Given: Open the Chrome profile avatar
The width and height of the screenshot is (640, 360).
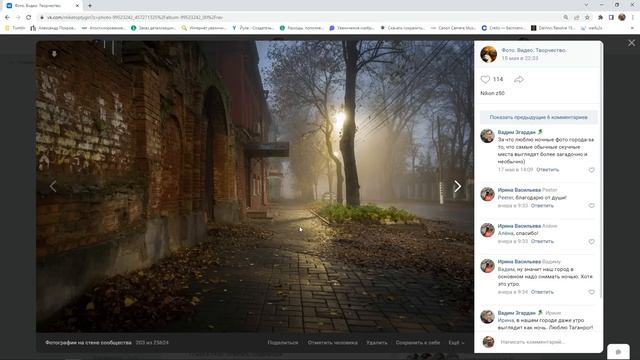Looking at the screenshot, I should click(x=622, y=17).
